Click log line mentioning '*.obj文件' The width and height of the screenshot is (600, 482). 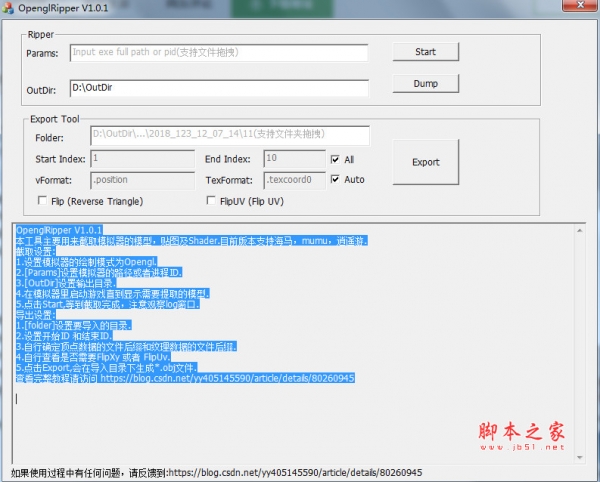(106, 368)
